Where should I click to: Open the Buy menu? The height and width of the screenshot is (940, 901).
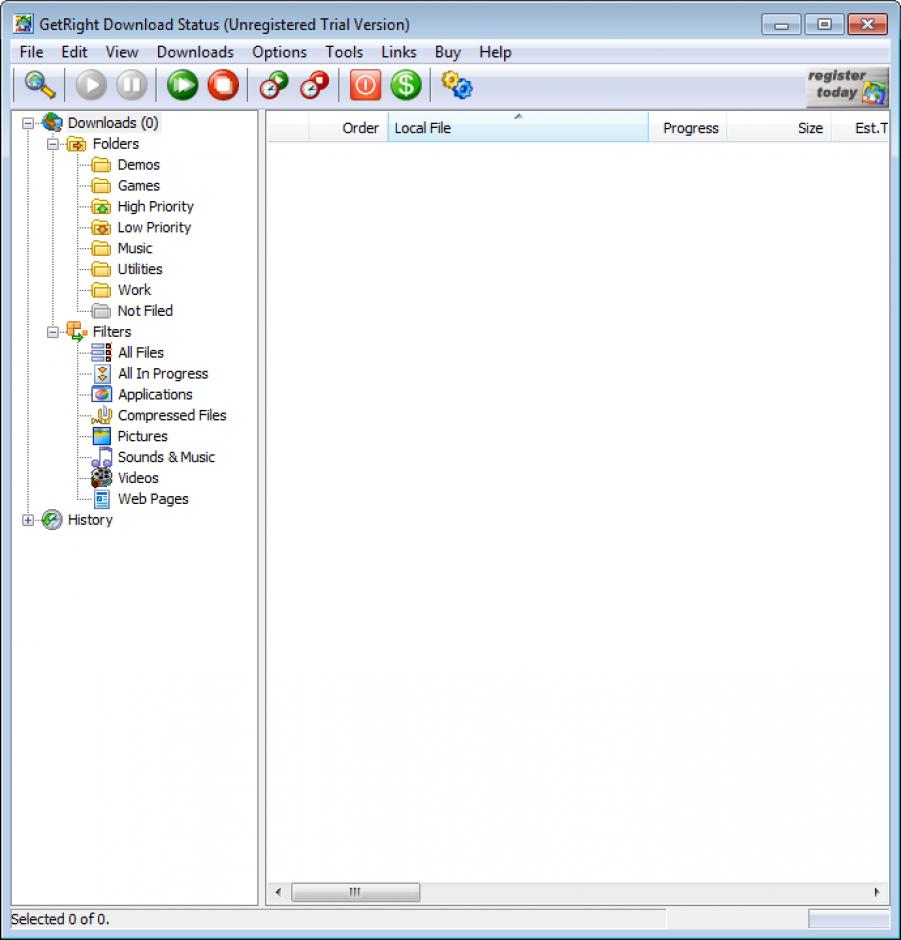448,52
